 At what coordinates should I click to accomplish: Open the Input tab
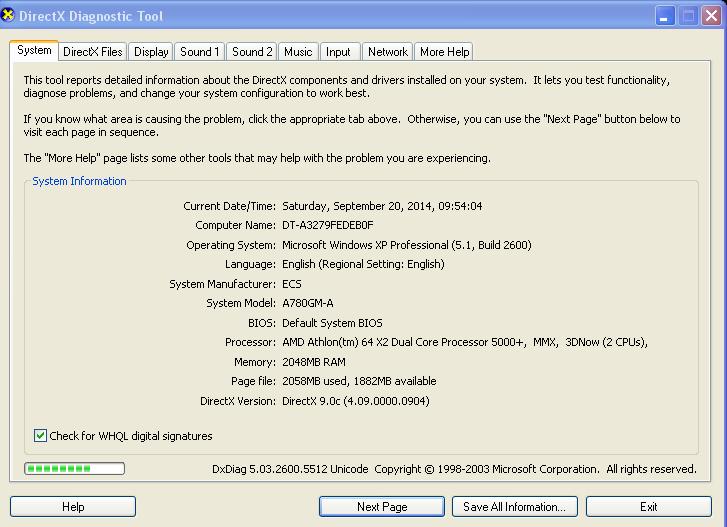338,52
